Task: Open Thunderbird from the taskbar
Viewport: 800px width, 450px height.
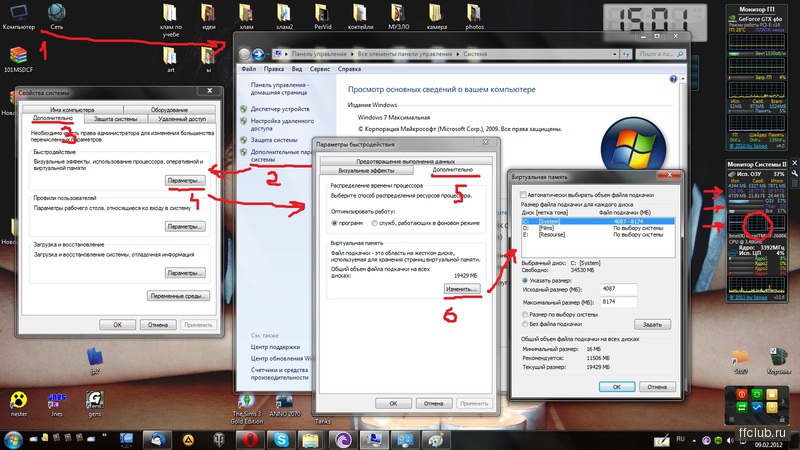Action: [157, 440]
